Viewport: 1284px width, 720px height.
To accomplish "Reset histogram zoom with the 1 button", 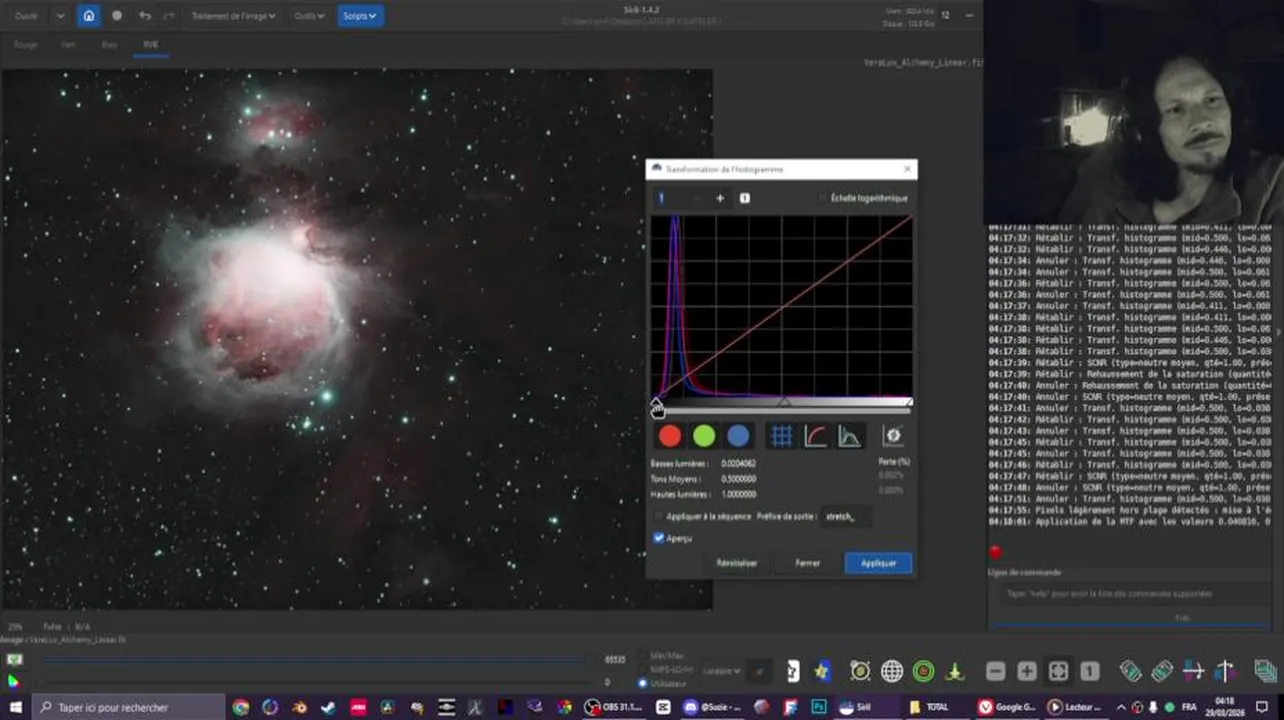I will coord(744,198).
